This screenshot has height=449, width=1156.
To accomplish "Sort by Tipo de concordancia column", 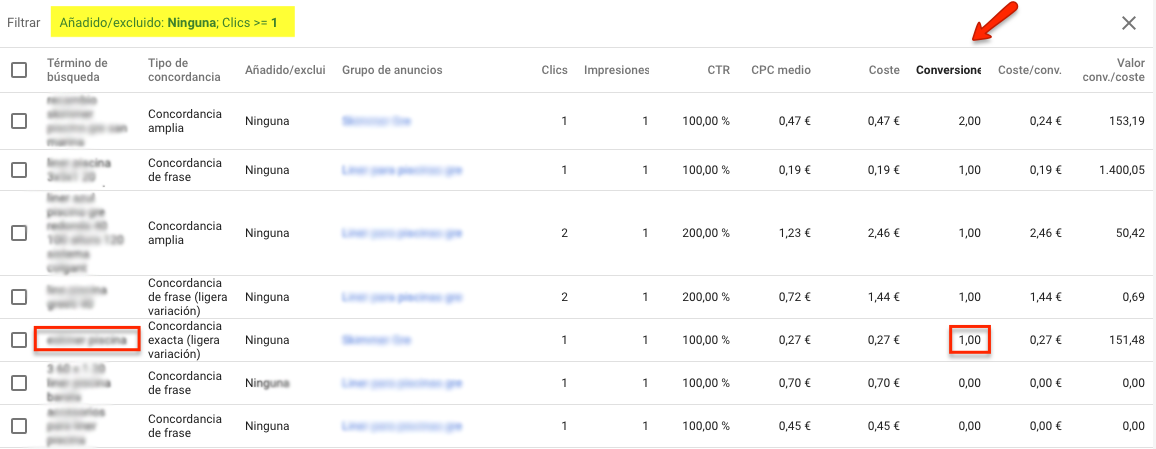I will click(184, 70).
